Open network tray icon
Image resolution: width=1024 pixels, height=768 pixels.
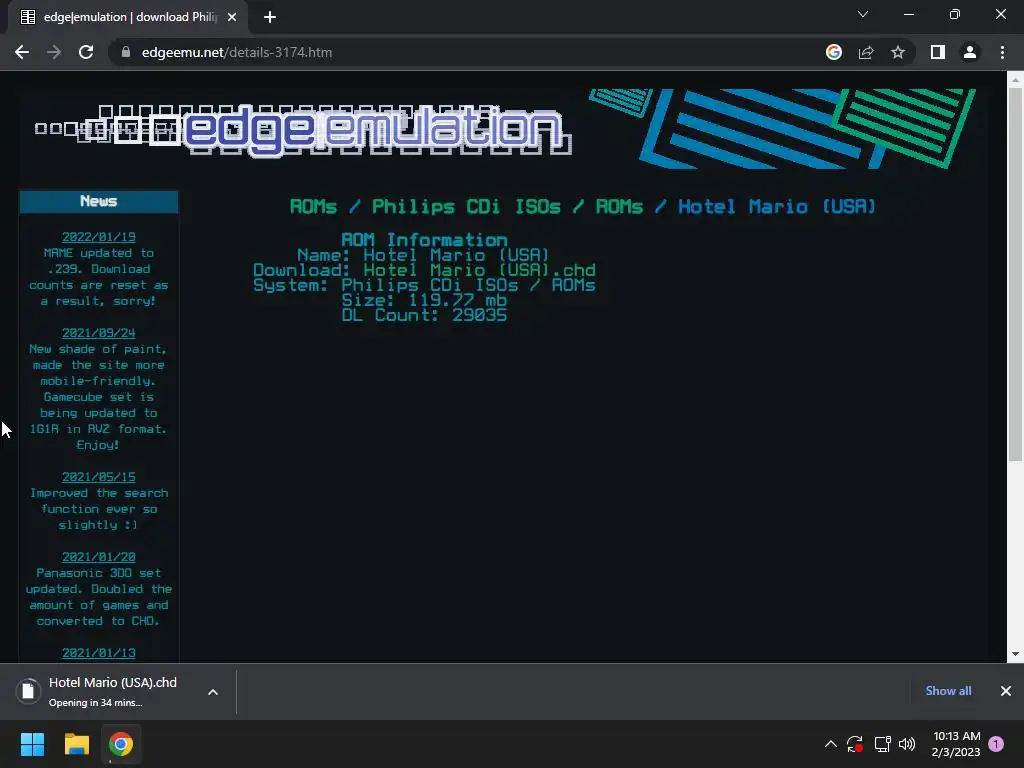point(882,744)
